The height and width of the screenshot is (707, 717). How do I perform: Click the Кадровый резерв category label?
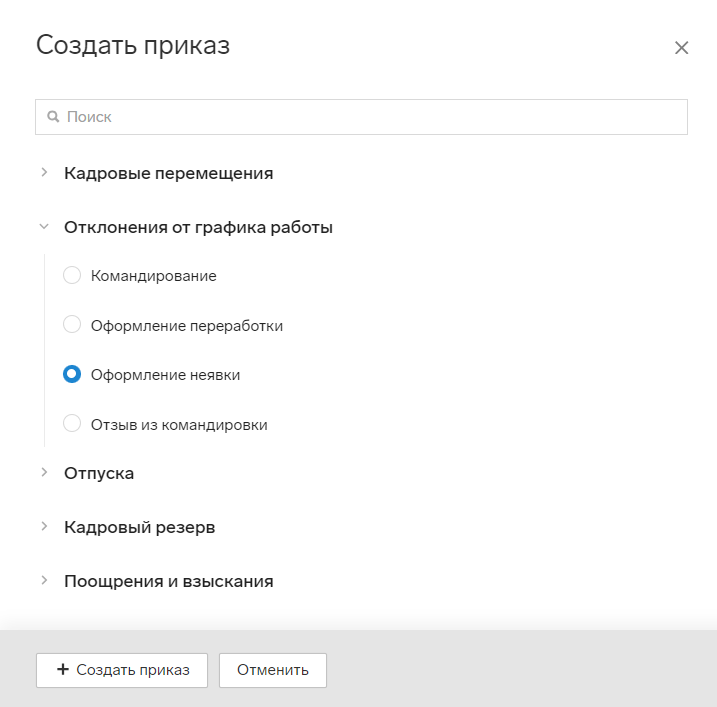click(x=139, y=527)
